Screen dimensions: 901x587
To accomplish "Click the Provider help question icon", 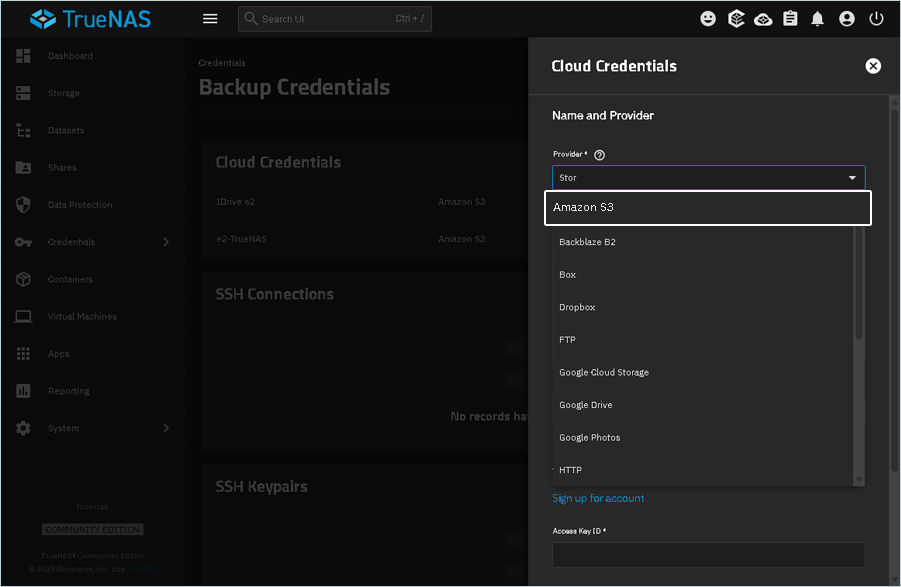I will 600,155.
